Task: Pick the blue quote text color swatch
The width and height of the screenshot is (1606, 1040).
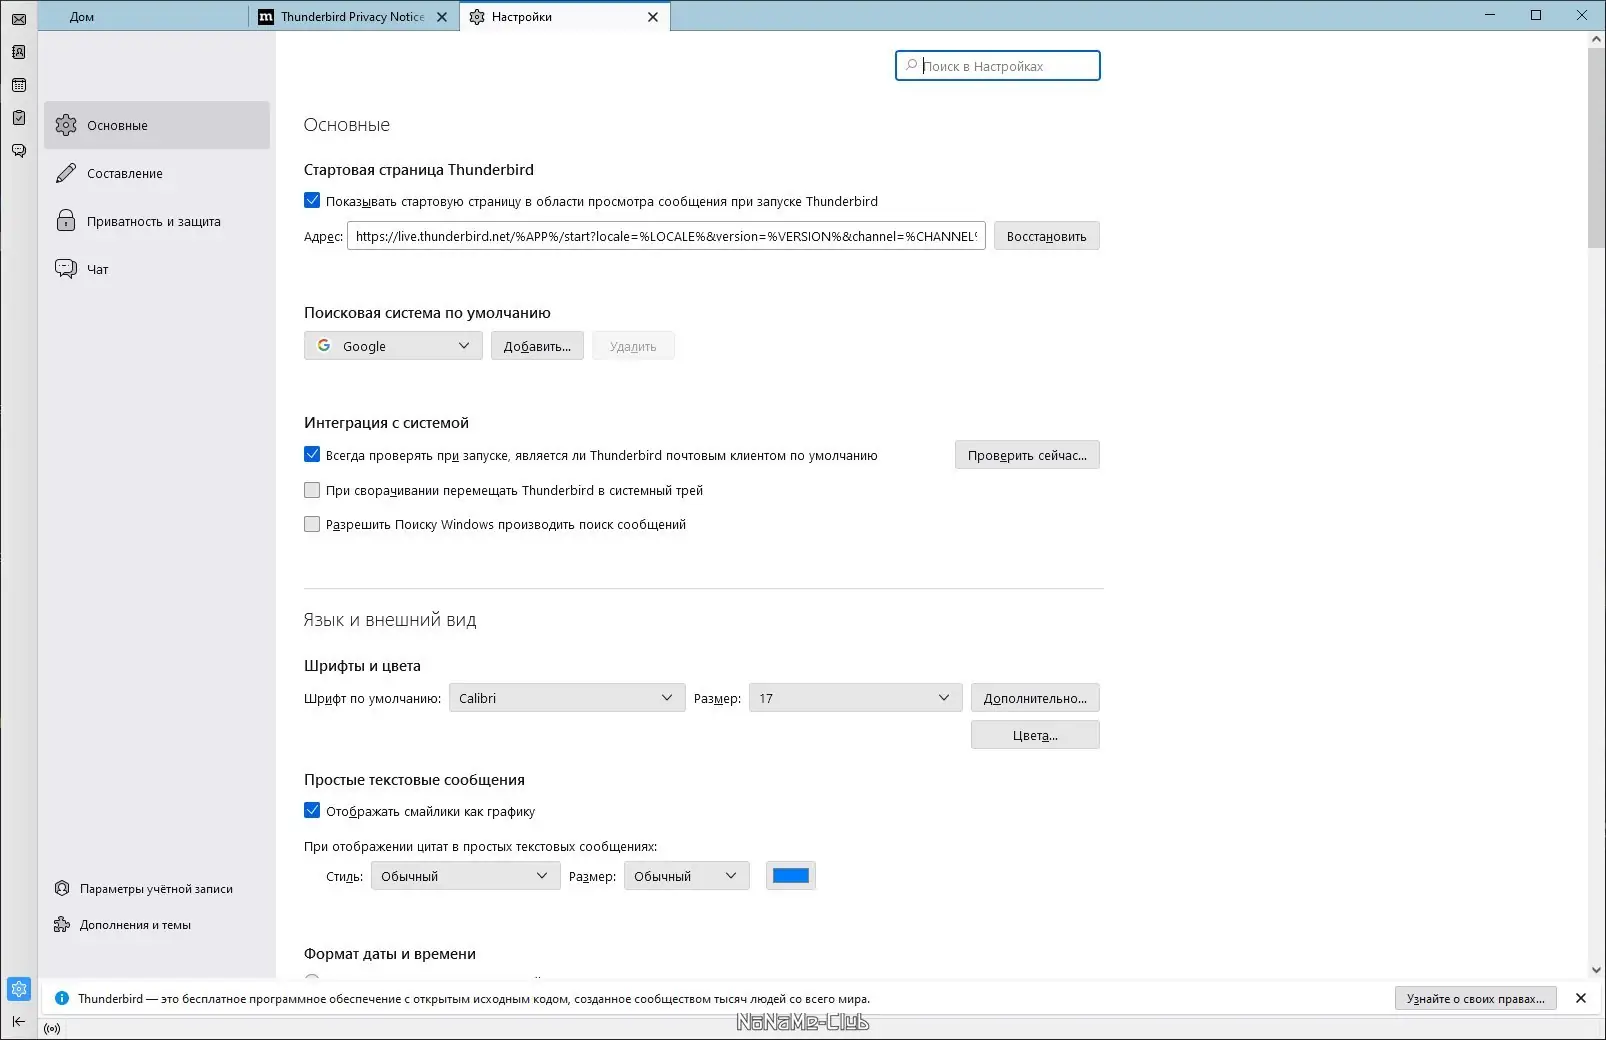Action: [791, 876]
